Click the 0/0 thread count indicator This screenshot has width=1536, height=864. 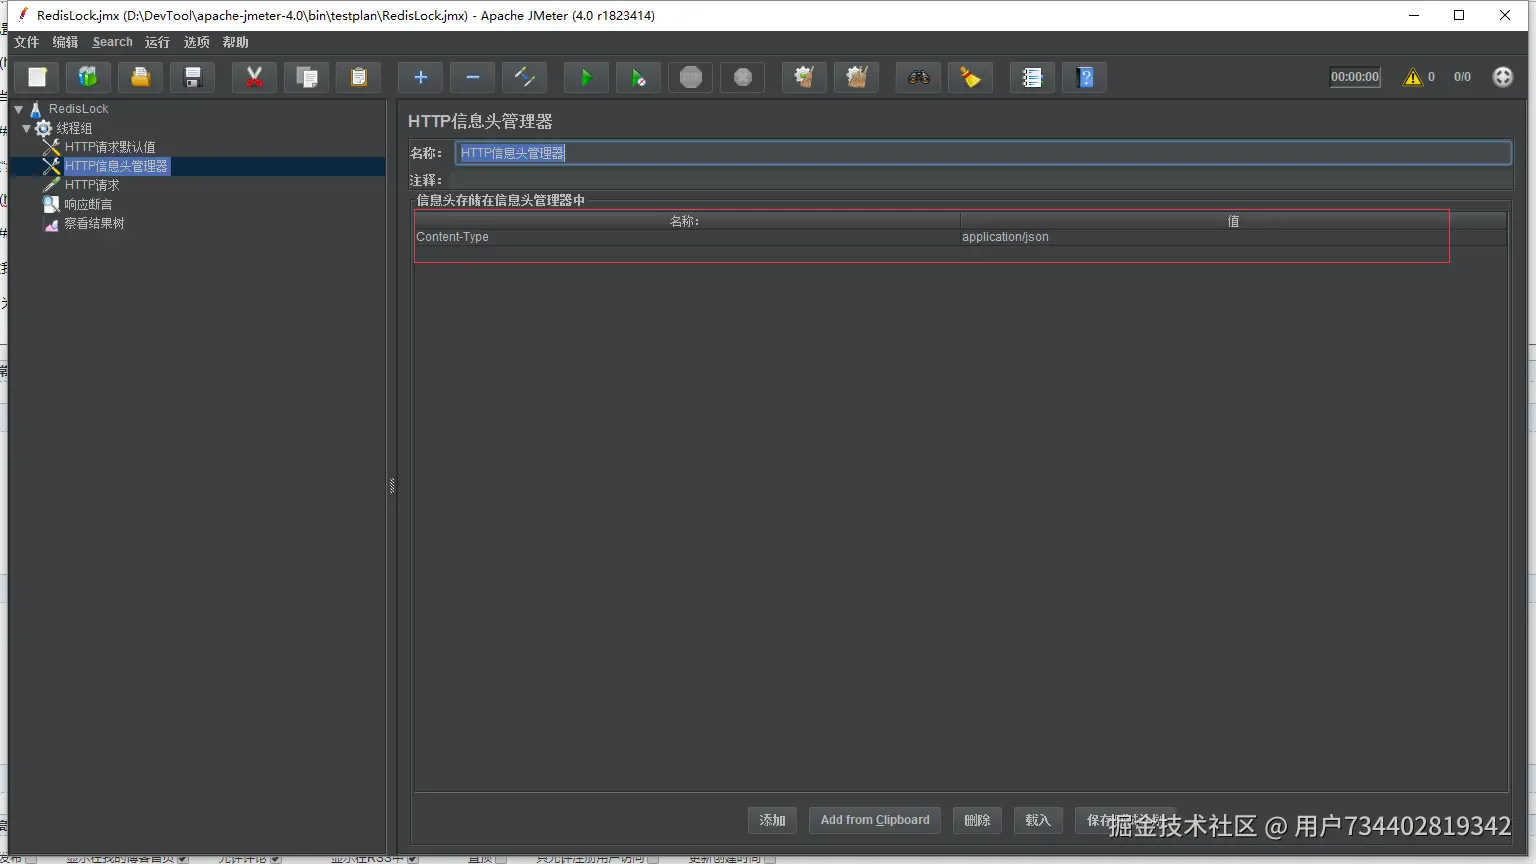point(1462,77)
